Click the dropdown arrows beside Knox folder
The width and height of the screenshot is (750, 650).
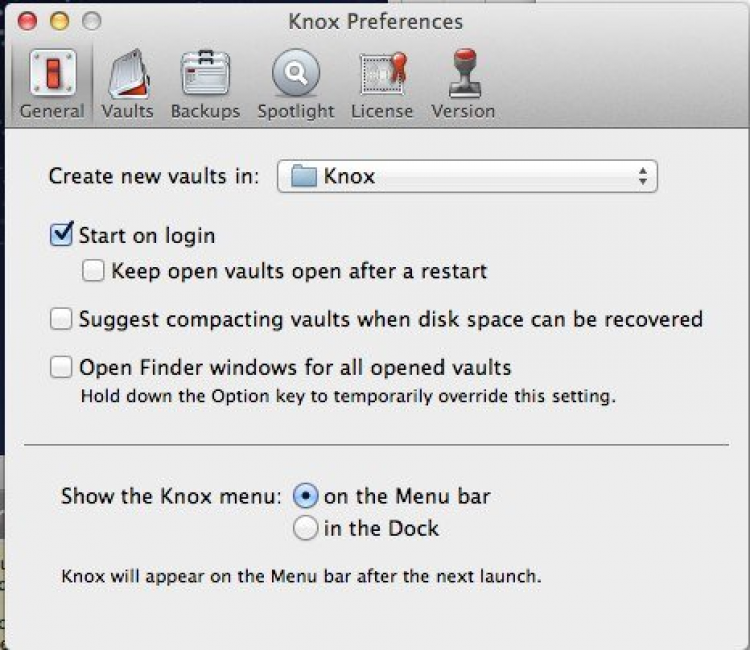coord(642,177)
